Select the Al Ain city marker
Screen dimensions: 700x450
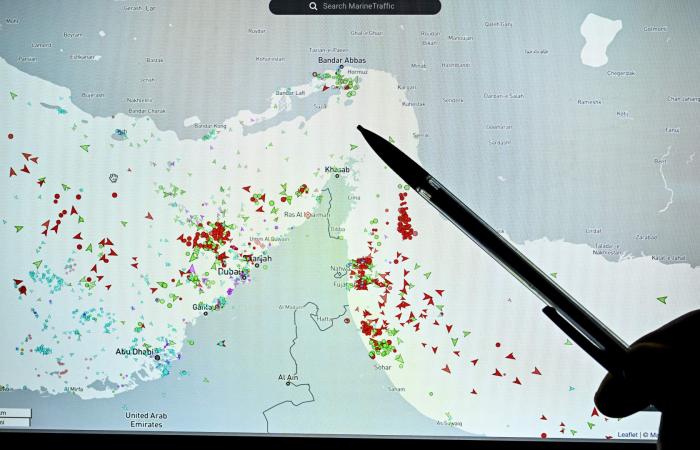(x=288, y=384)
